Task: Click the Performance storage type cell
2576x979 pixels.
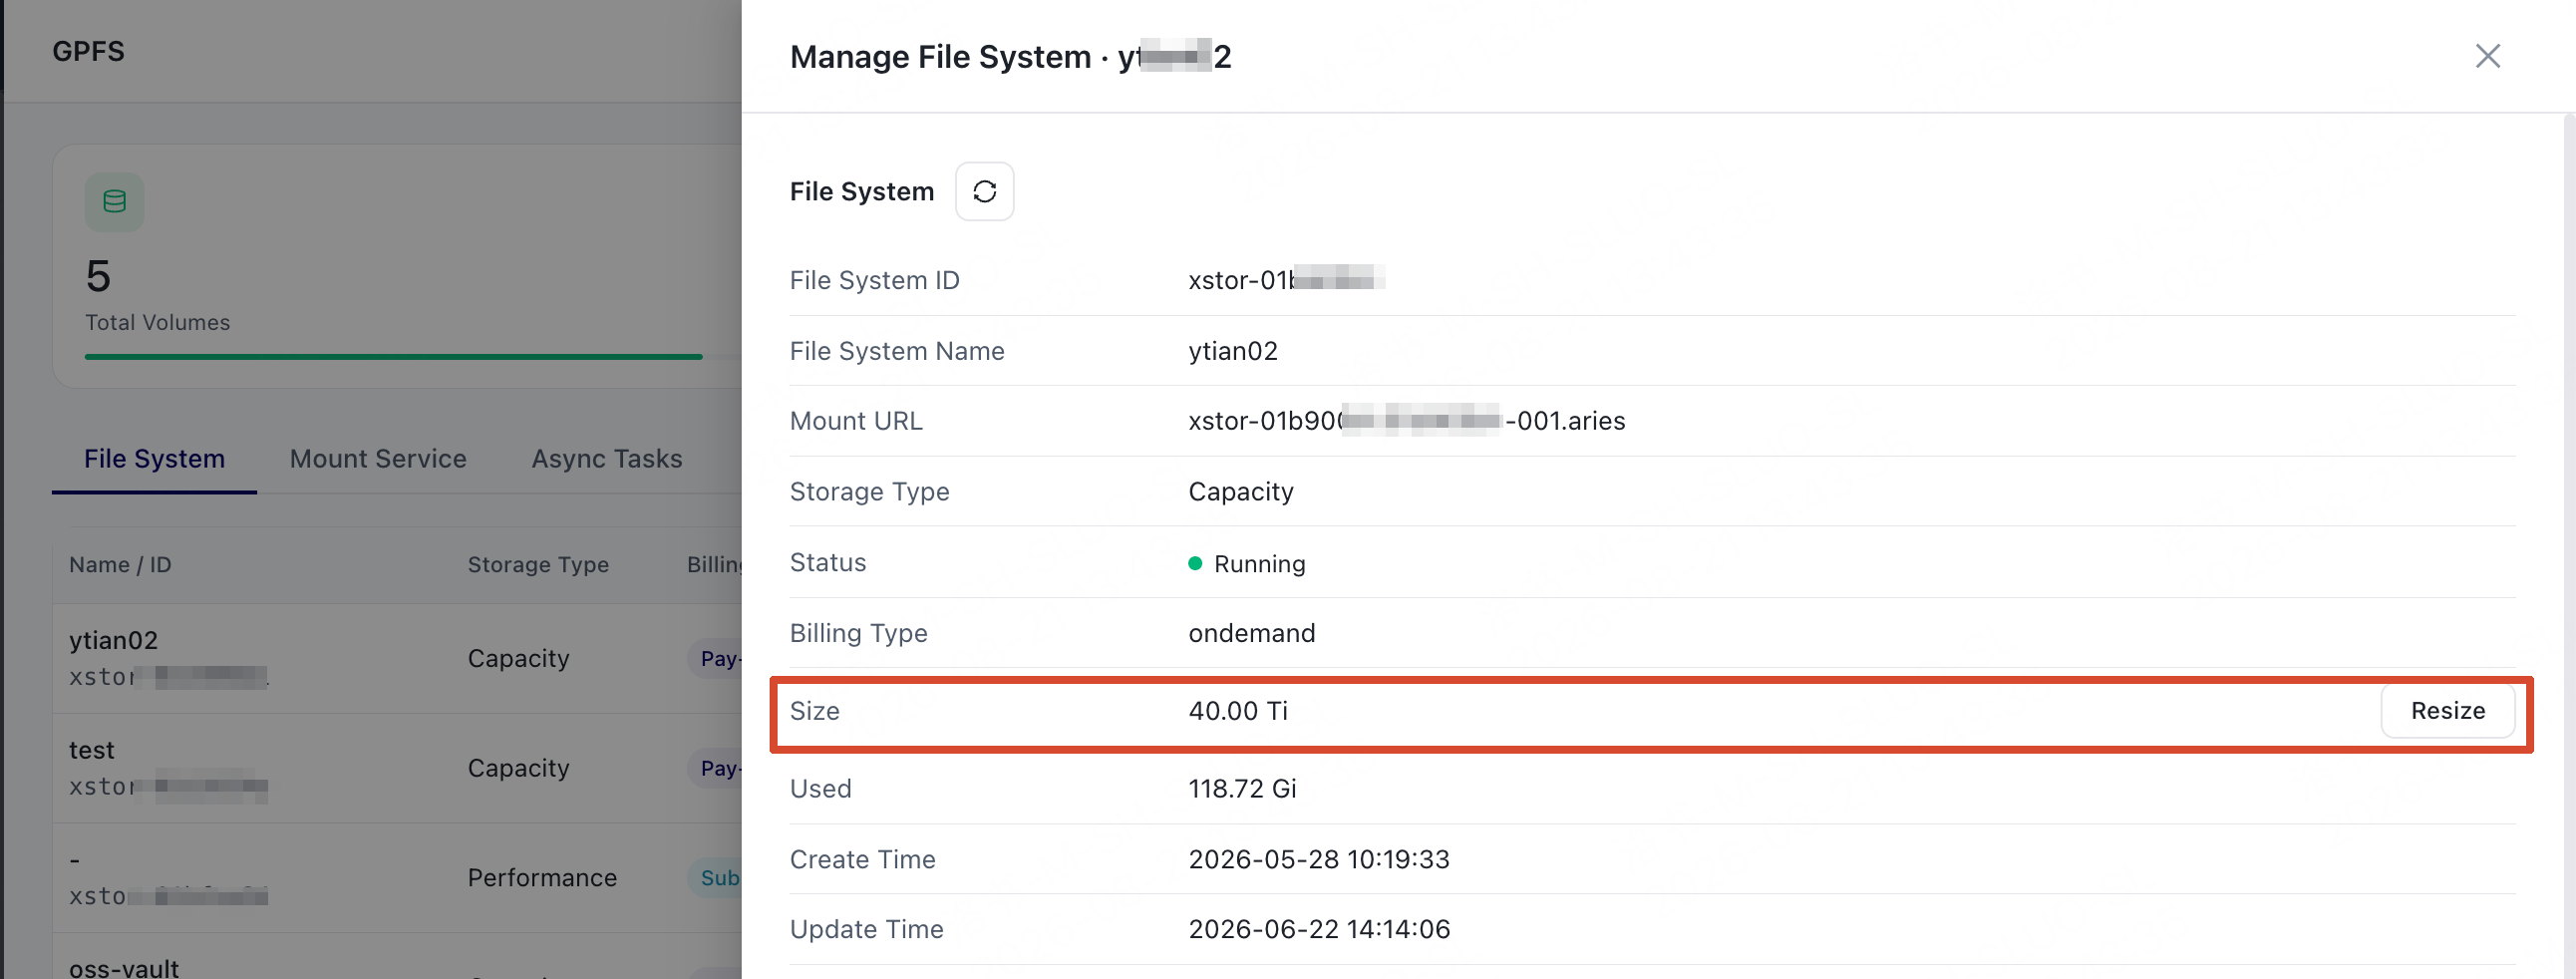Action: pyautogui.click(x=542, y=878)
